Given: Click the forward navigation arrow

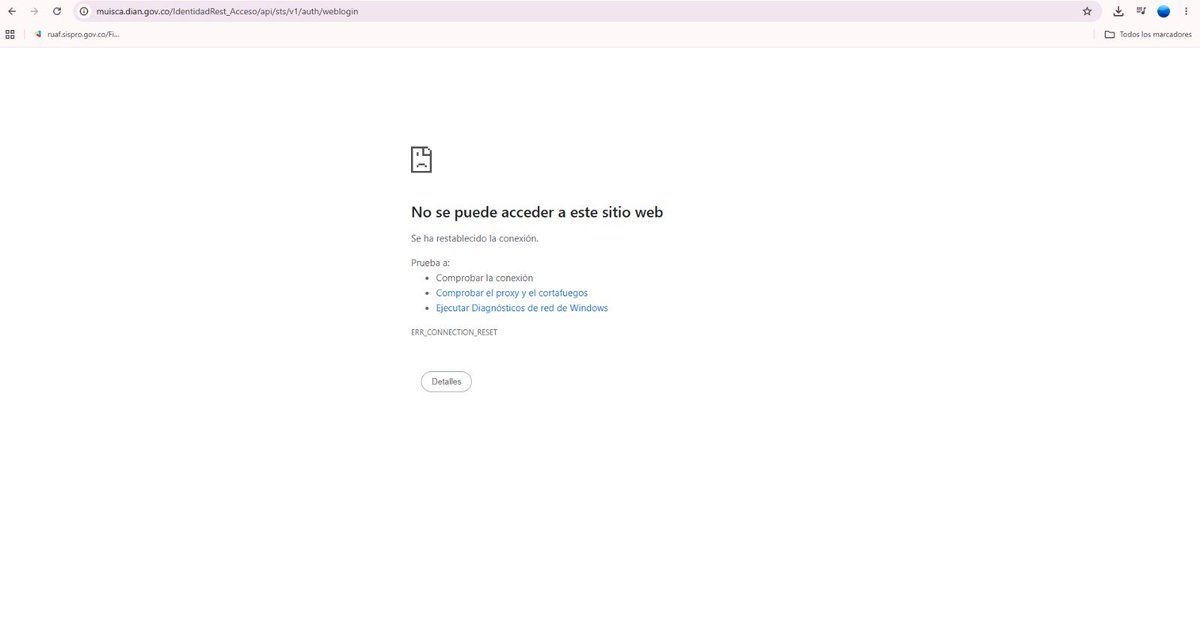Looking at the screenshot, I should tap(34, 11).
